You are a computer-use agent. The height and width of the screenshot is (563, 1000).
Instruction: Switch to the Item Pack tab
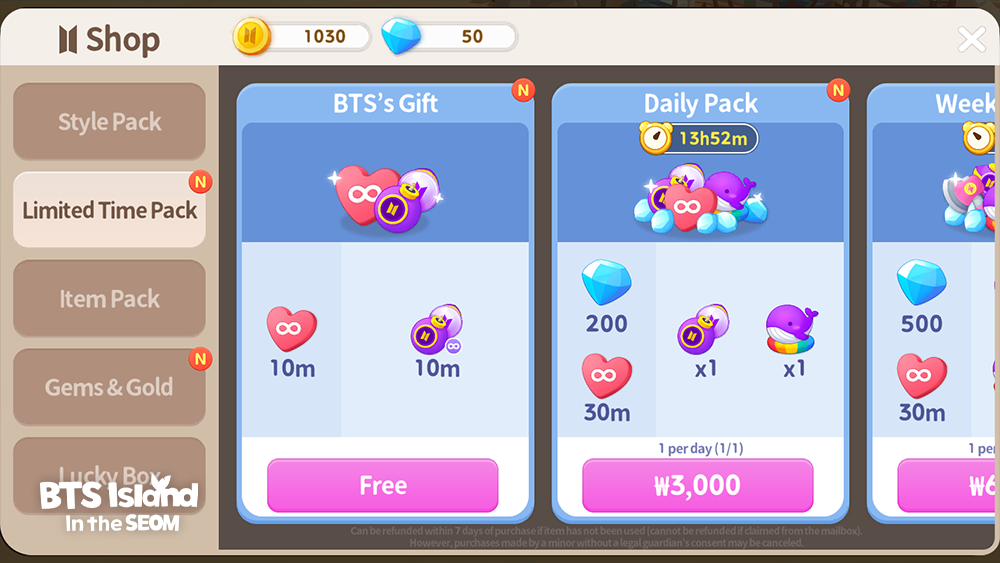pyautogui.click(x=109, y=298)
